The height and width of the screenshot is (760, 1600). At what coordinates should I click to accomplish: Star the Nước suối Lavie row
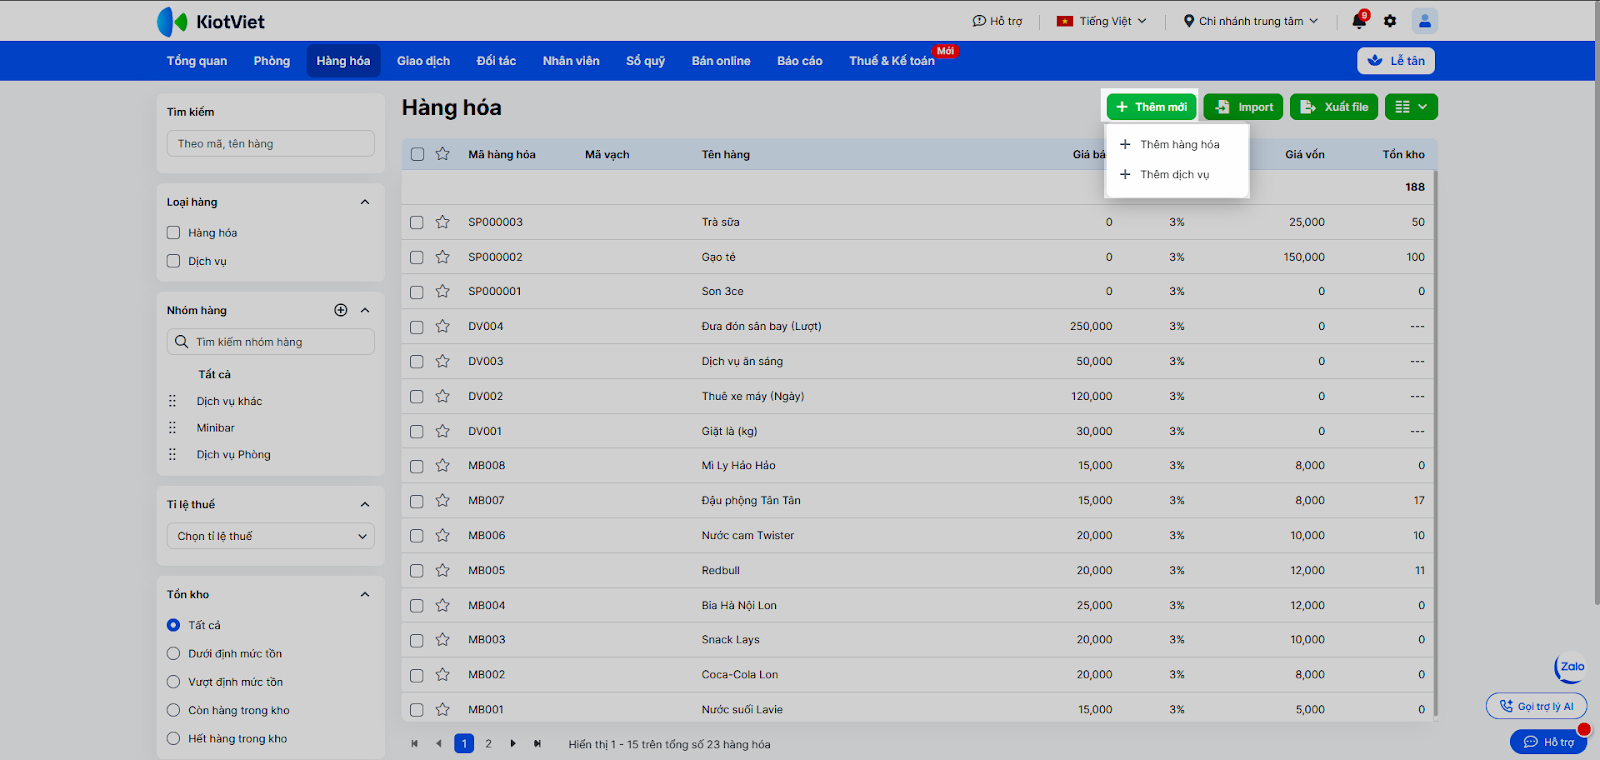pyautogui.click(x=443, y=709)
